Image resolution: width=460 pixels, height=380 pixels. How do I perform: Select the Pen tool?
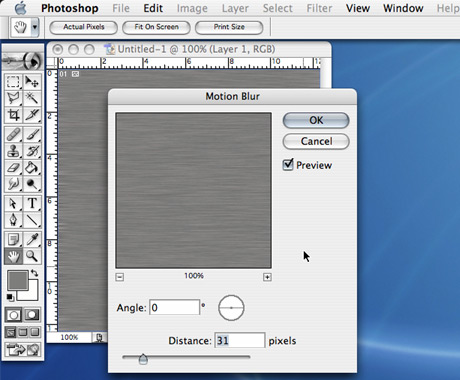(x=13, y=220)
